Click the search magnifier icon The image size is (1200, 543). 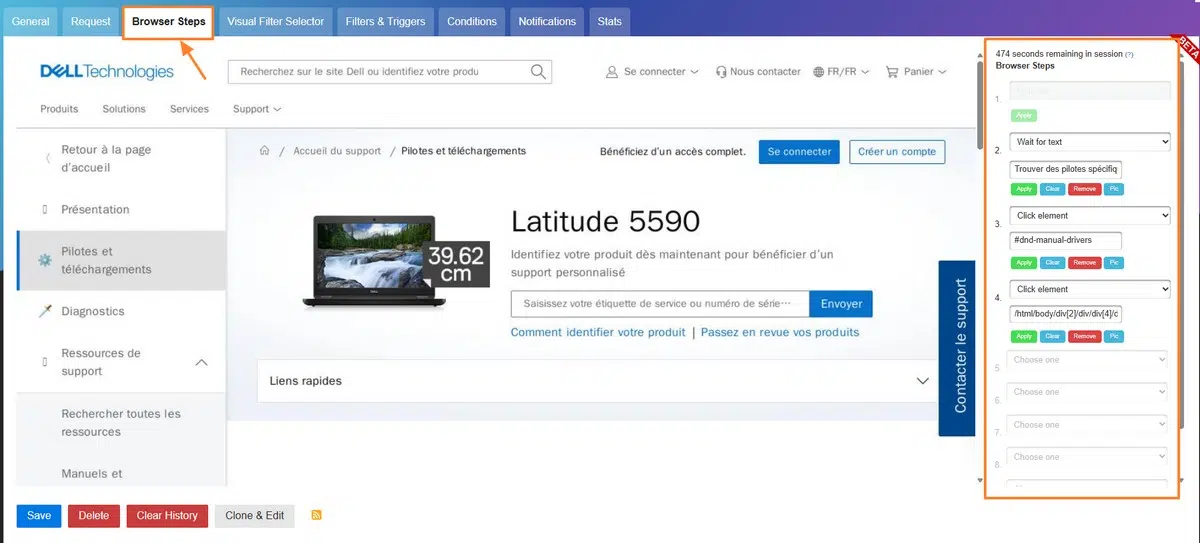click(x=539, y=72)
